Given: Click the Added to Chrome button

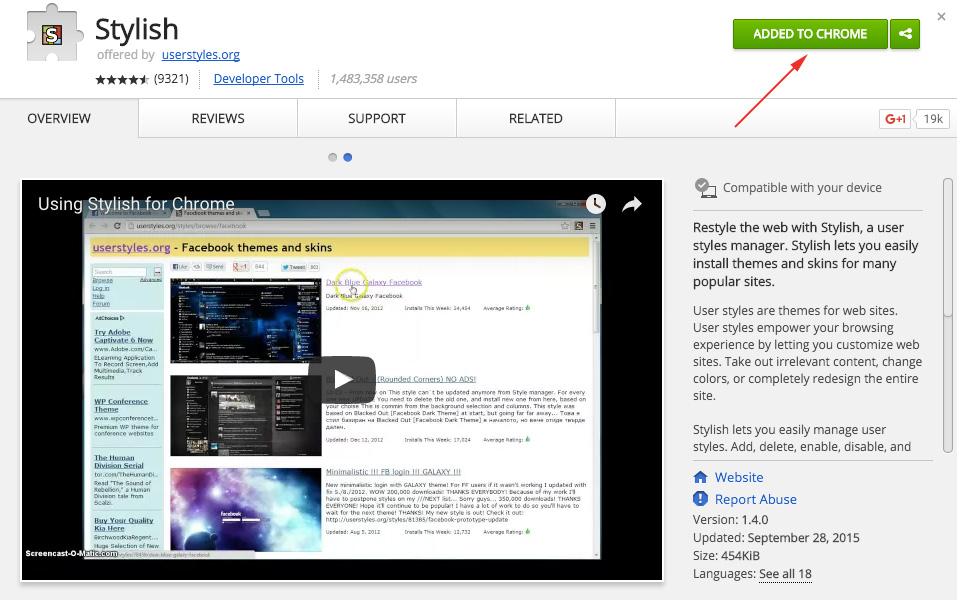Looking at the screenshot, I should point(810,34).
